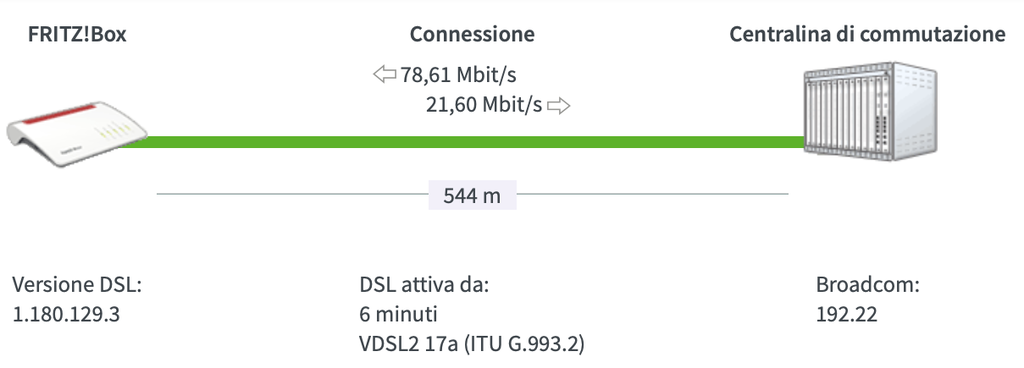
Task: Click the Broadcom label
Action: point(868,285)
